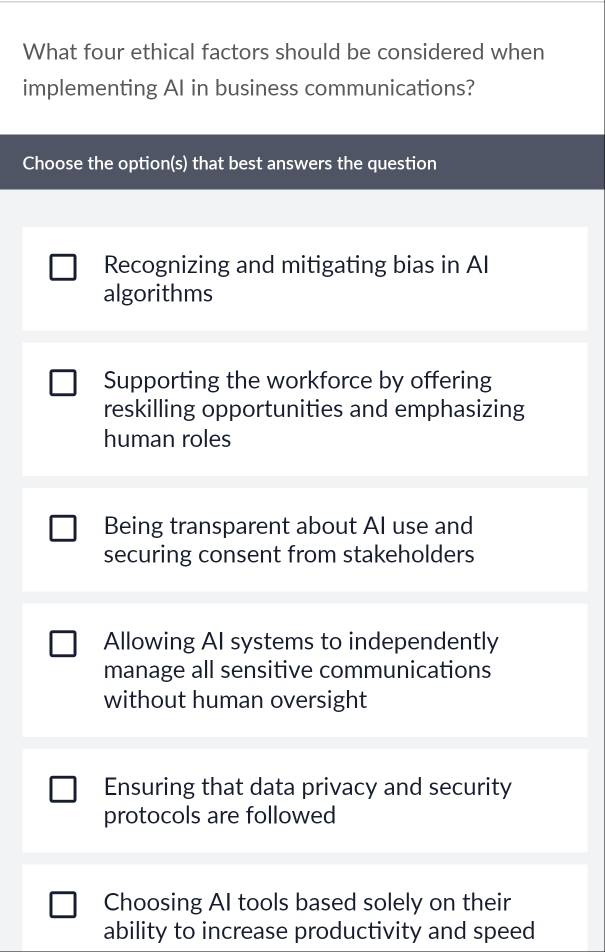Click the question text about four ethical factors
The image size is (605, 952).
[283, 70]
